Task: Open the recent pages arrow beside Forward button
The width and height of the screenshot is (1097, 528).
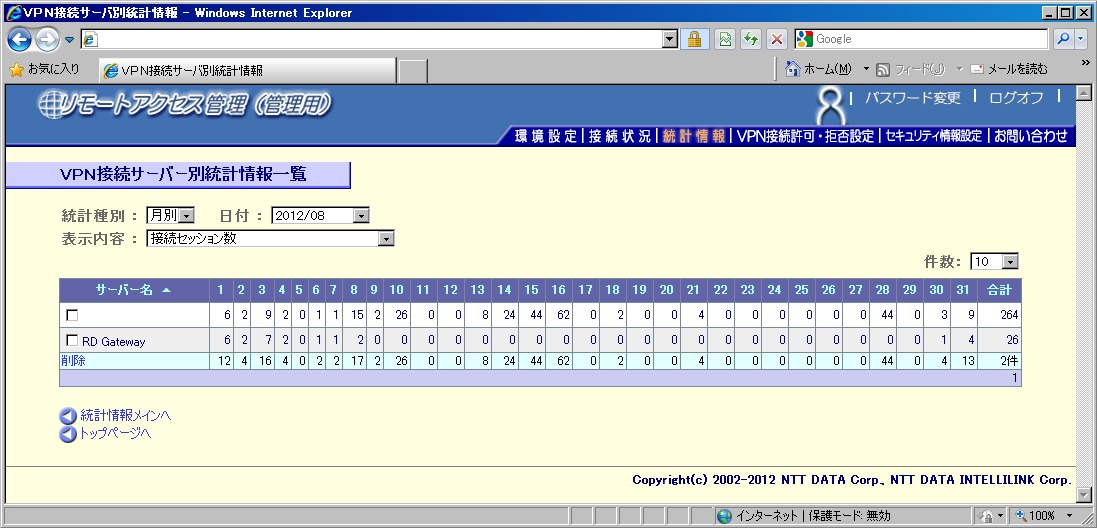Action: click(x=69, y=40)
